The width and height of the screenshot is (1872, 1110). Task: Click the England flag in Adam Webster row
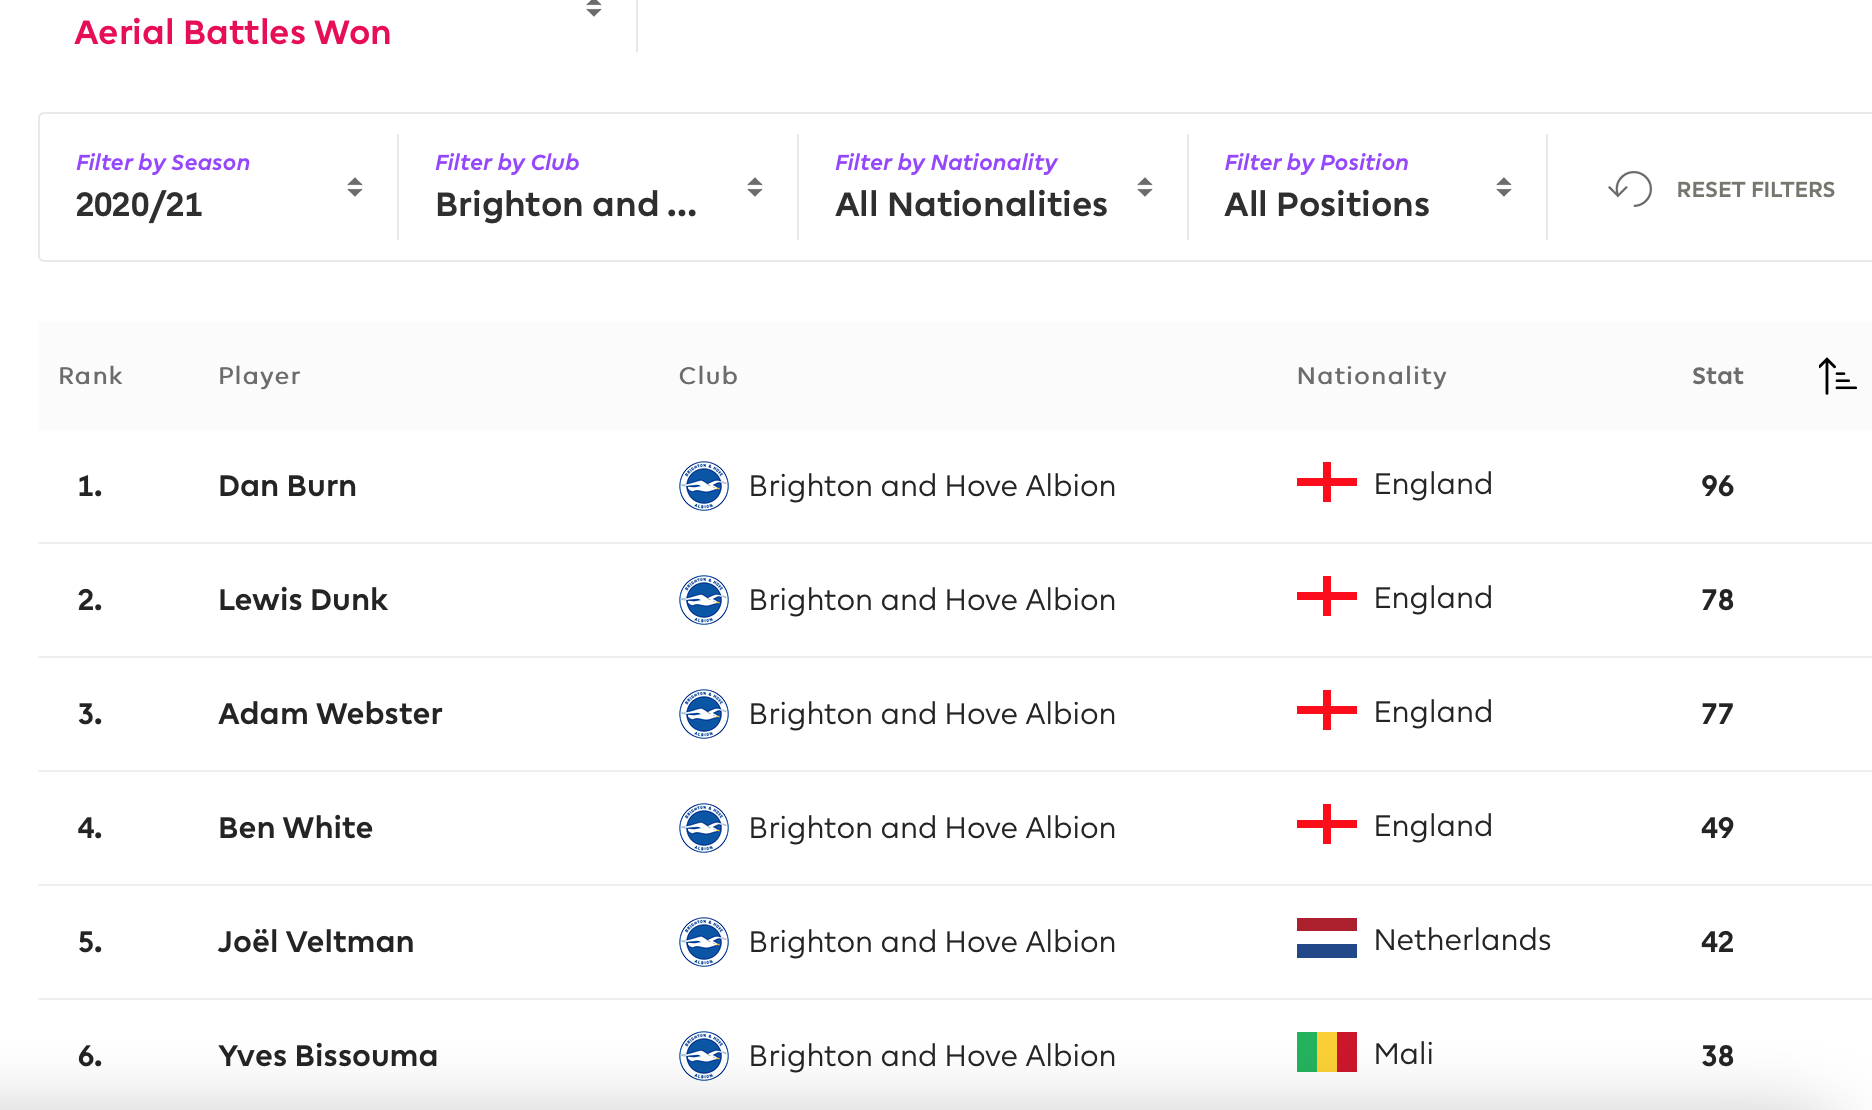[1327, 710]
